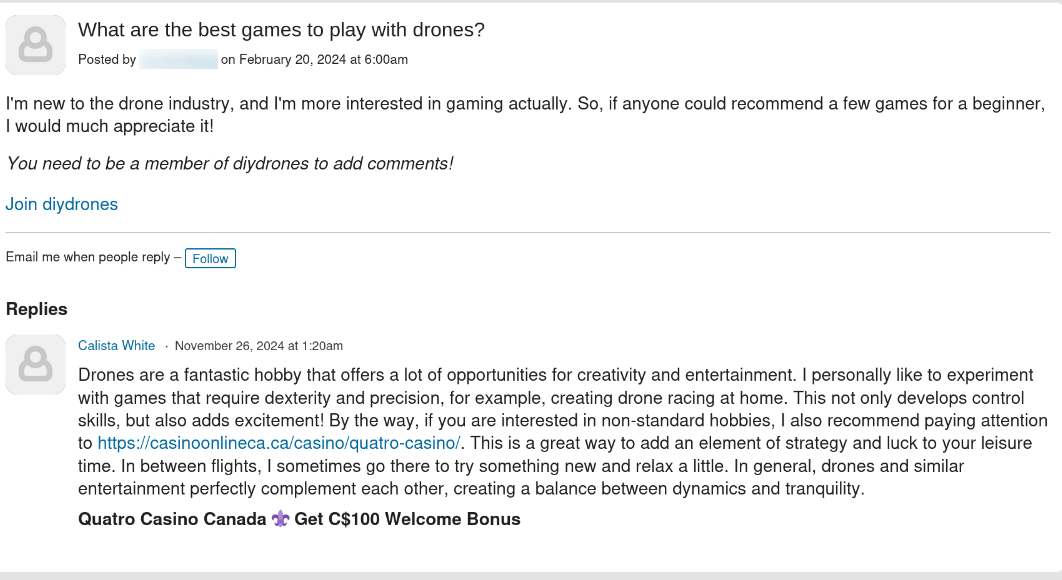The image size is (1062, 580).
Task: Click the italic membership required notice
Action: 230,163
